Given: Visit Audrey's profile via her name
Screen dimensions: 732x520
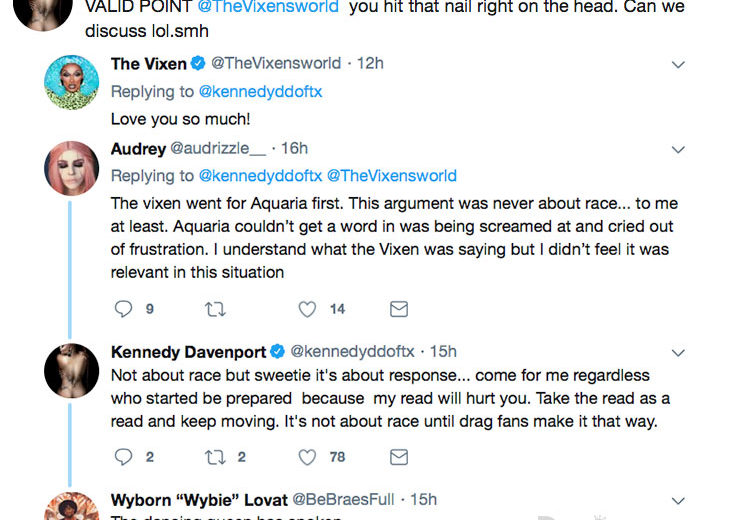Looking at the screenshot, I should point(138,149).
